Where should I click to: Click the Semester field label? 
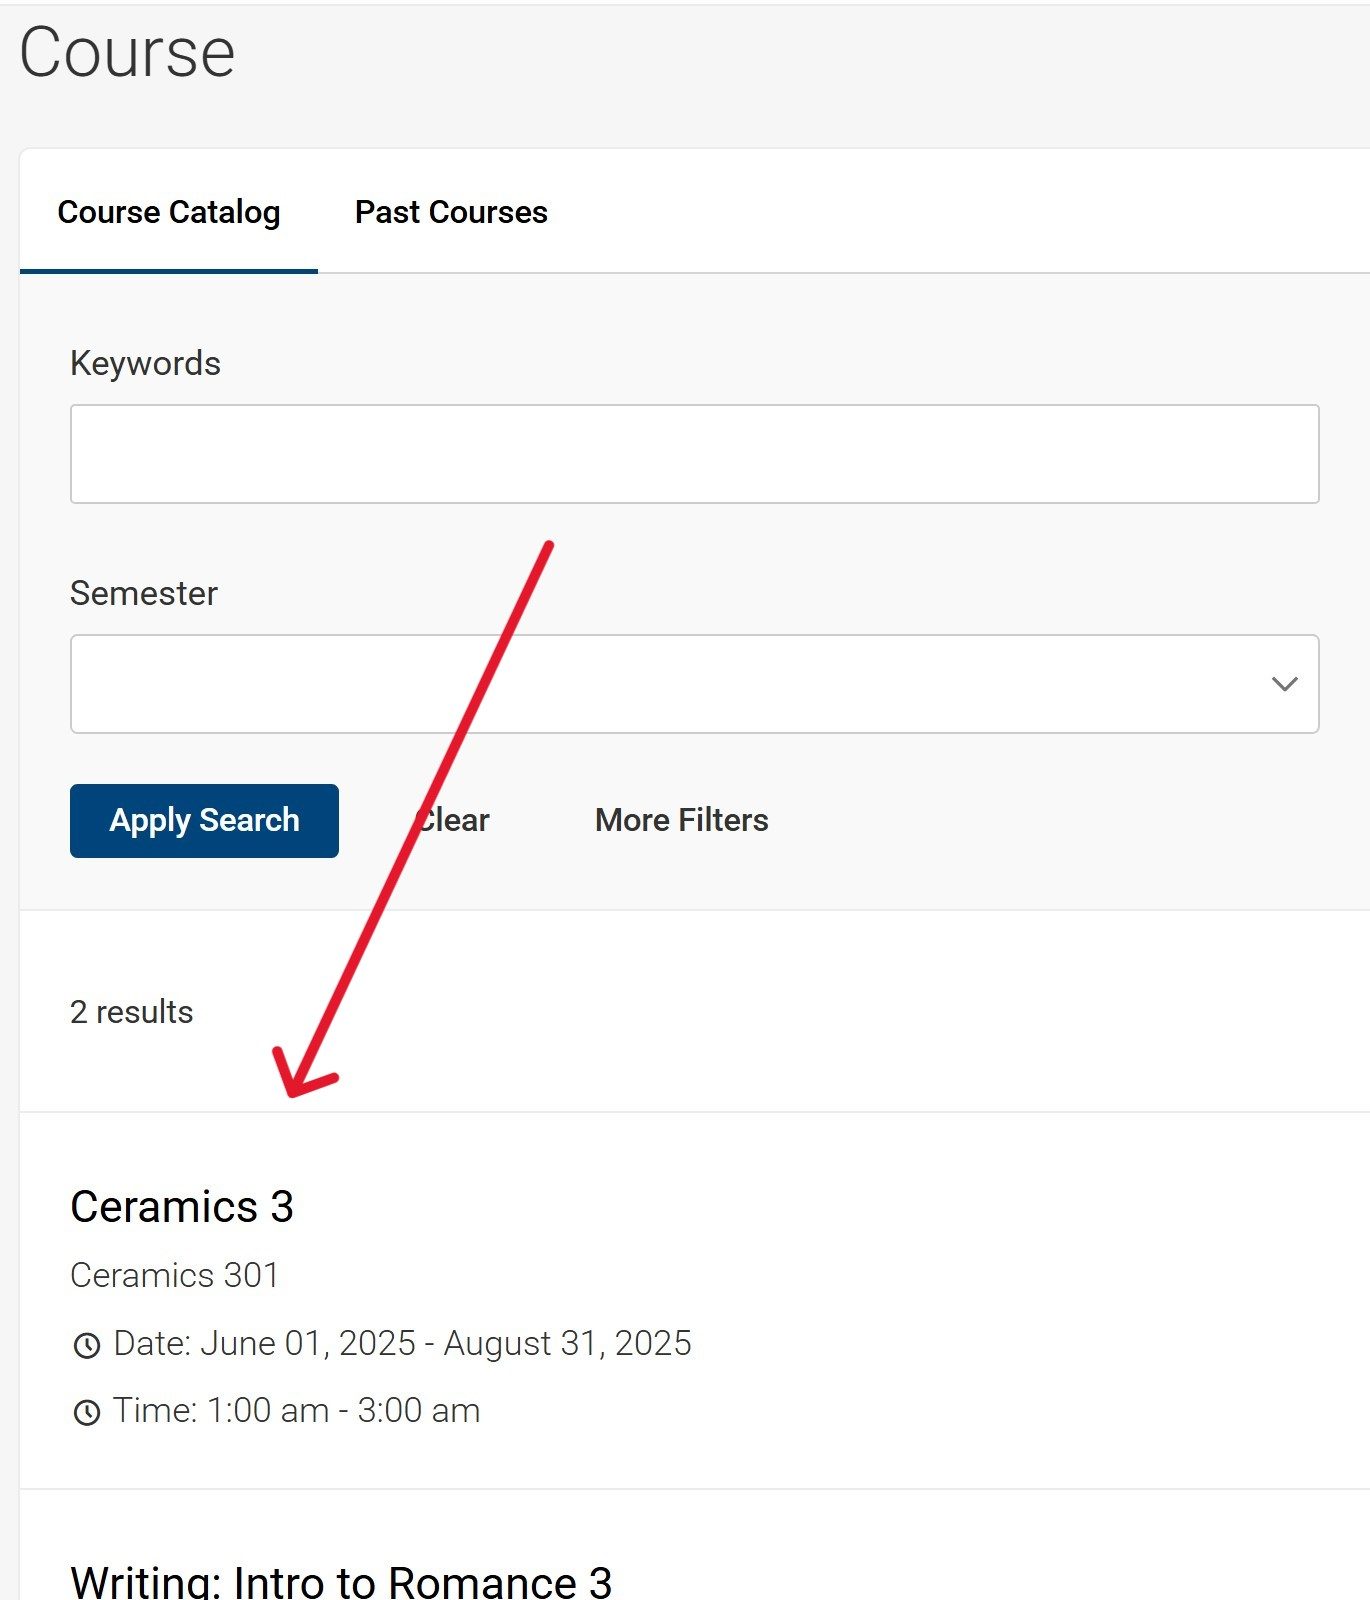point(143,593)
